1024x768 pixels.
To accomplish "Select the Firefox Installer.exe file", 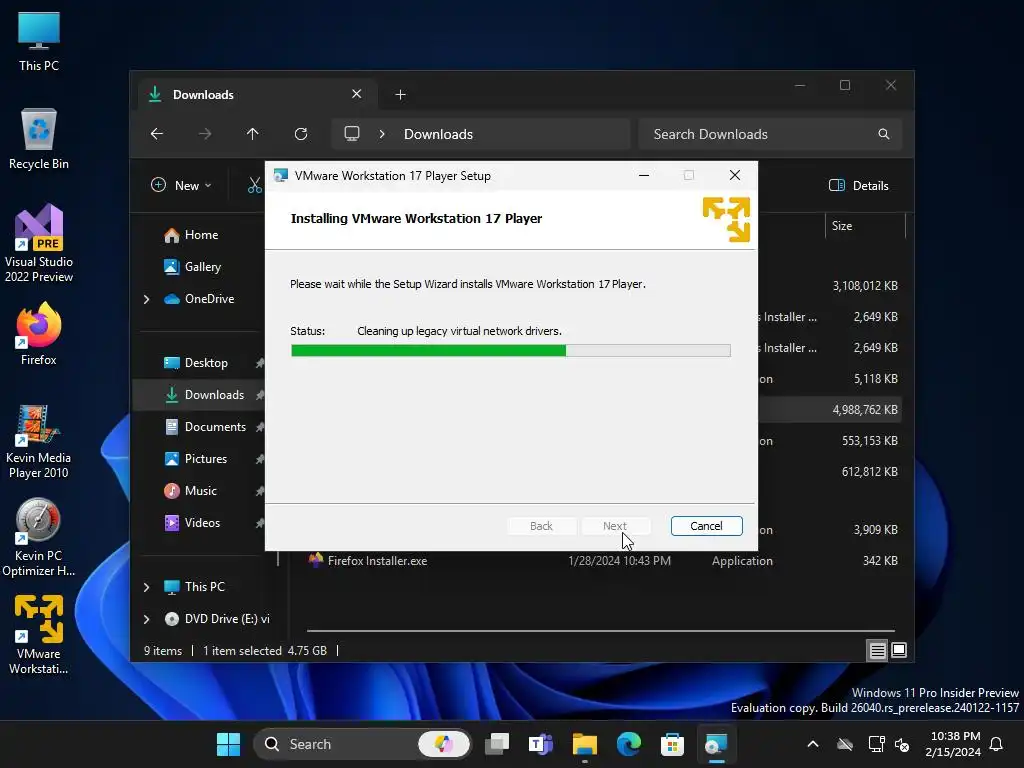I will (x=604, y=561).
